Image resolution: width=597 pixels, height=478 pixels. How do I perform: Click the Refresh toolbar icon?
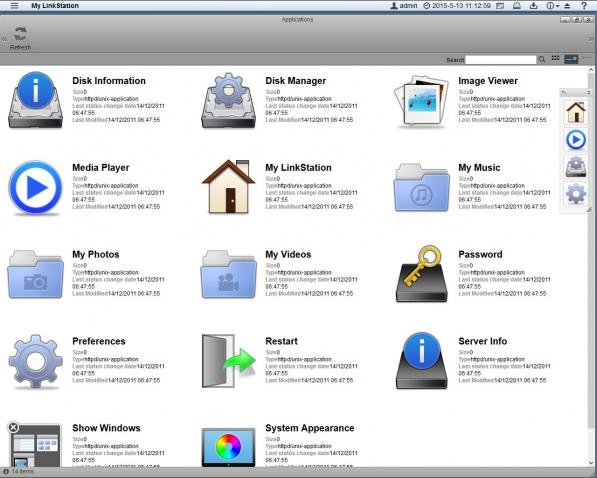20,38
